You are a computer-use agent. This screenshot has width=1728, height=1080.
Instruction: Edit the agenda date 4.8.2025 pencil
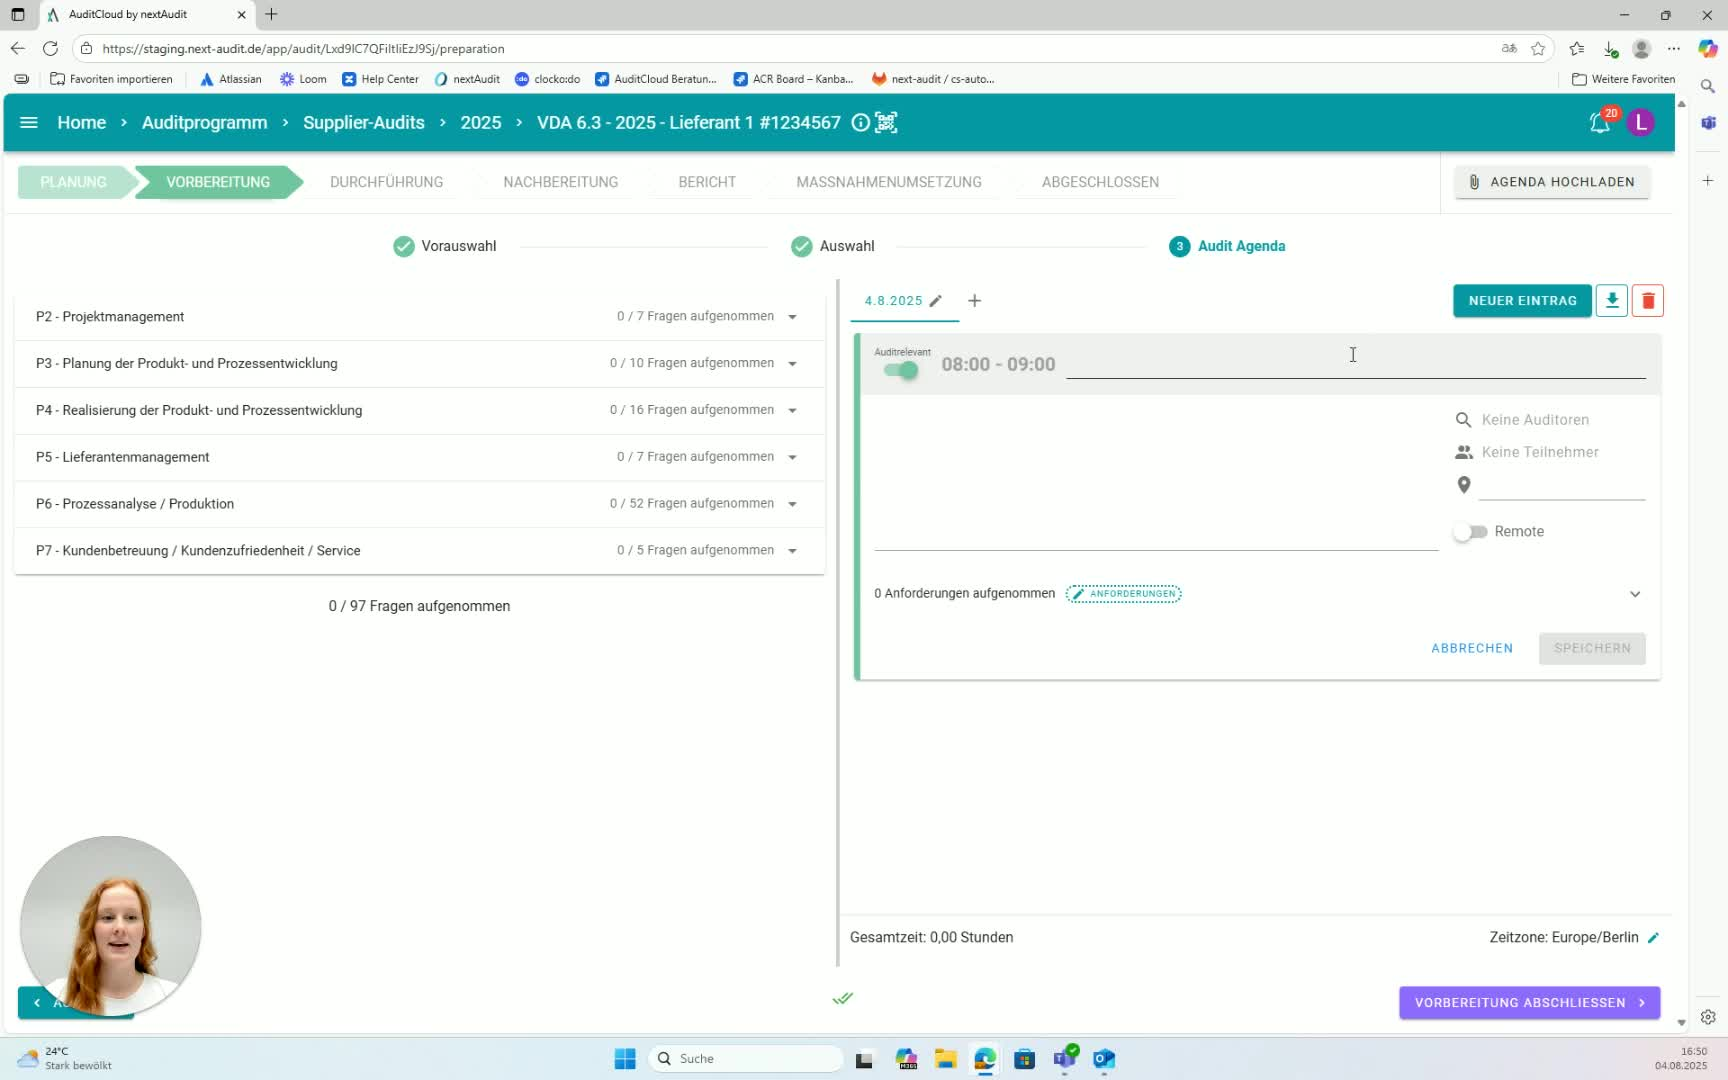pos(936,301)
